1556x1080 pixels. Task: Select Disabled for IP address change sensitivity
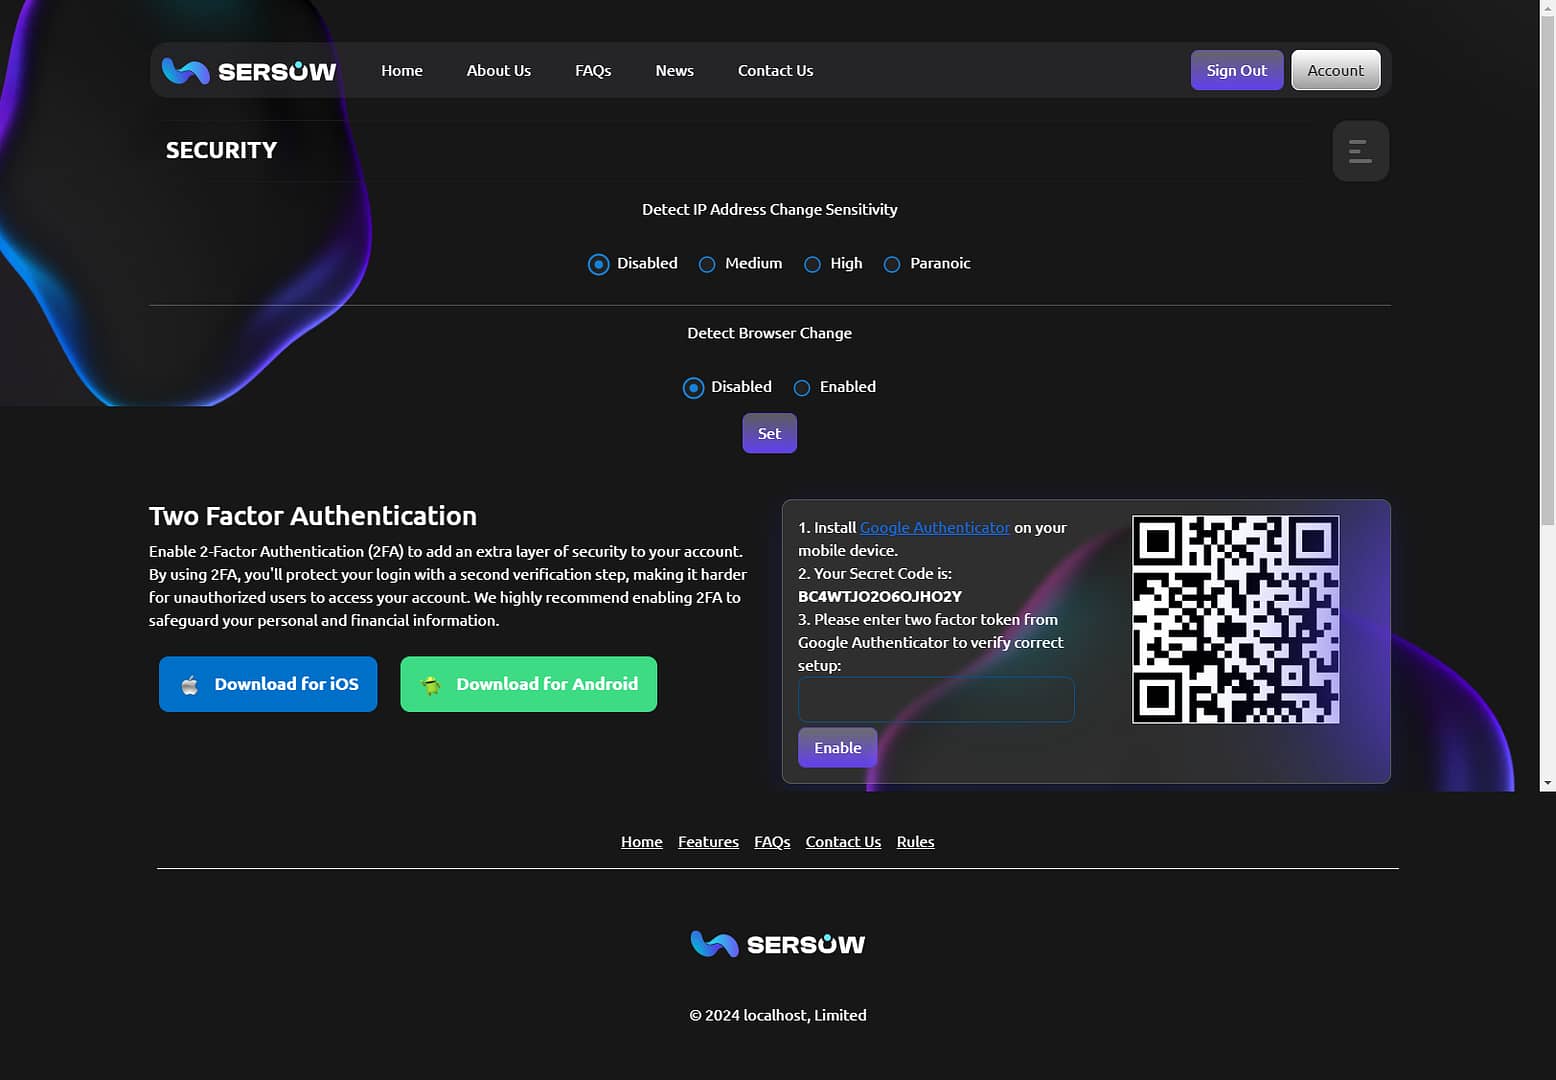[598, 264]
